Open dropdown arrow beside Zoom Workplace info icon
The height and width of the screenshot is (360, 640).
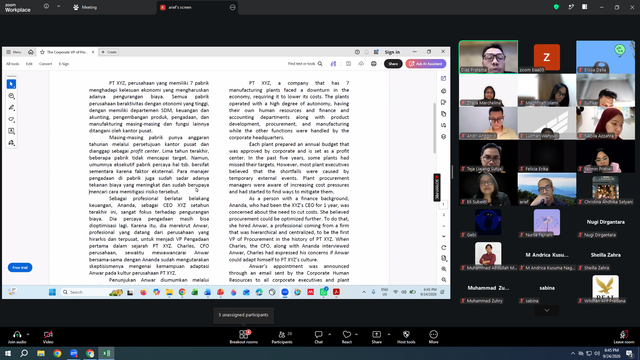pos(58,7)
